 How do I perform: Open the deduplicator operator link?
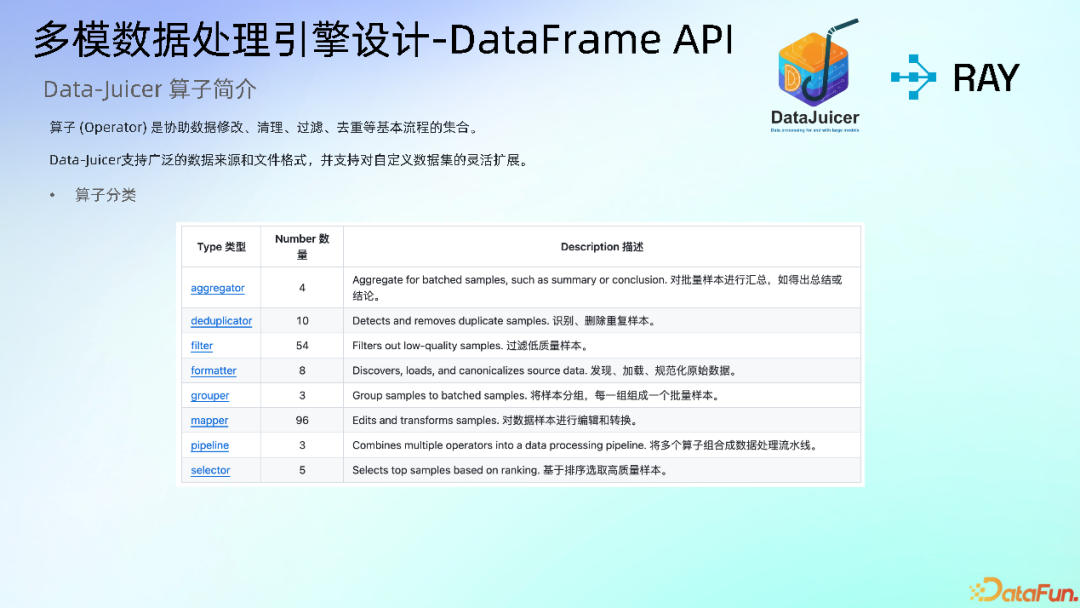coord(221,321)
